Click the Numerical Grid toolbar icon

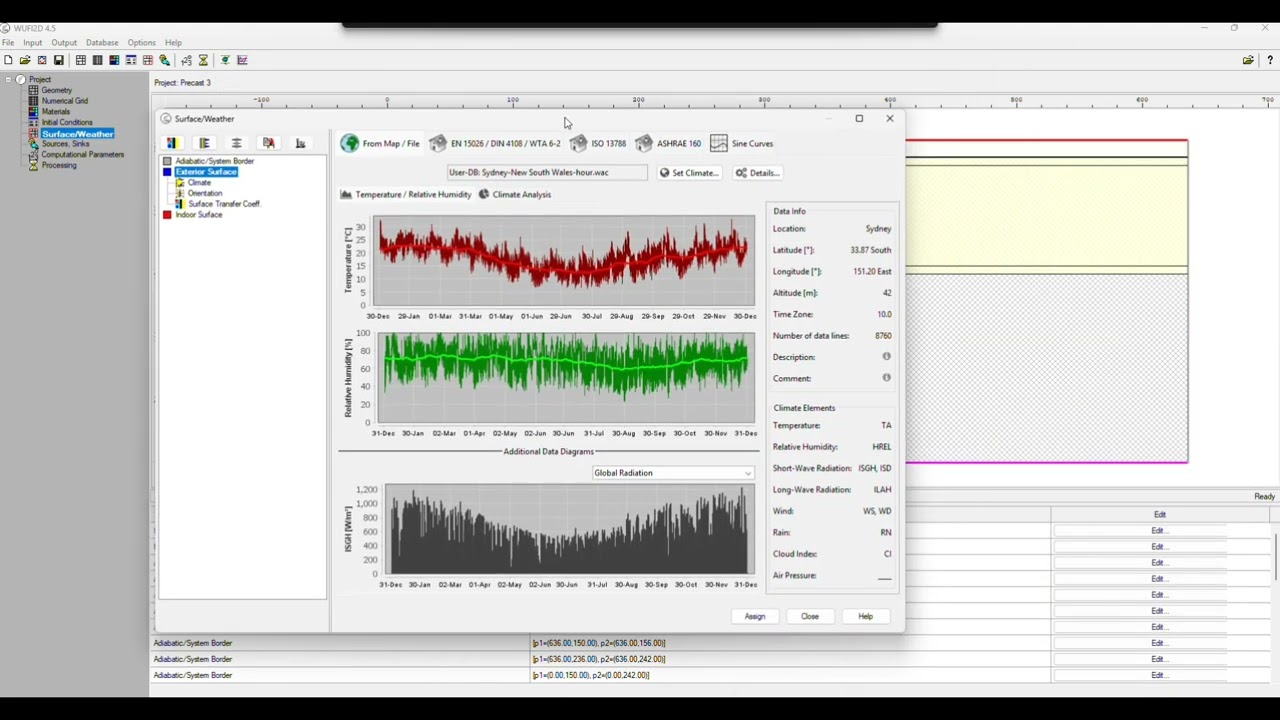pyautogui.click(x=97, y=60)
